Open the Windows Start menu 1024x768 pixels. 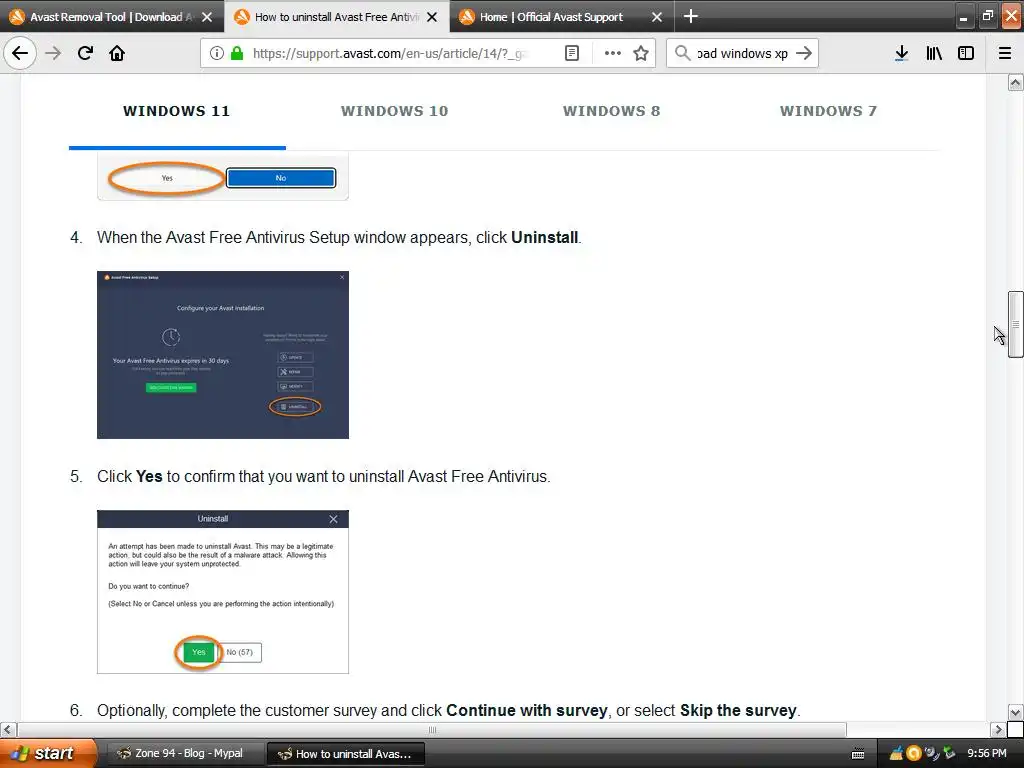pyautogui.click(x=47, y=753)
